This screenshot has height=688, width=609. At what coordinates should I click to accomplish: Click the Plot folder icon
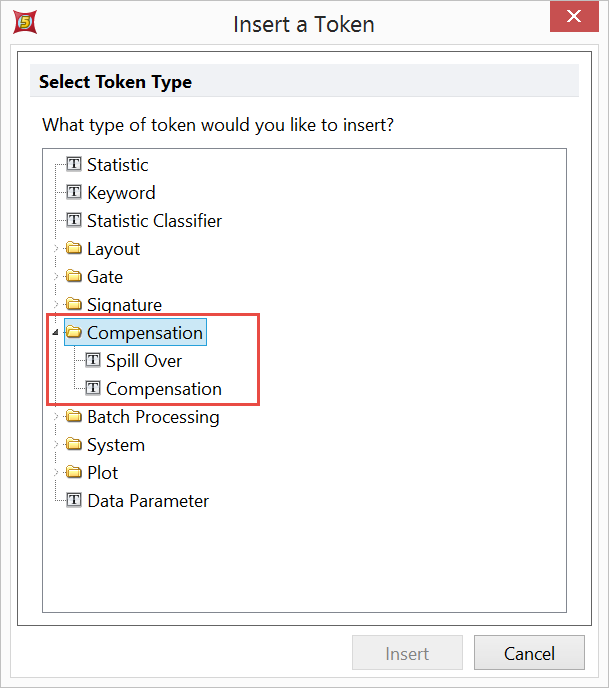pyautogui.click(x=74, y=473)
